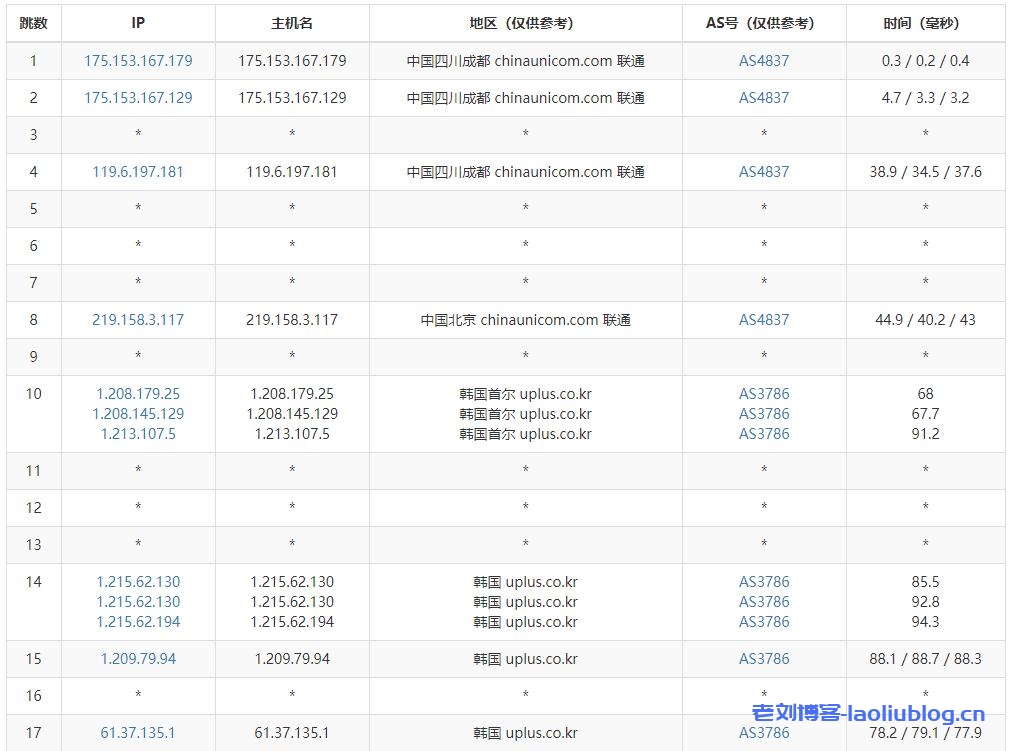Open IP link 1.215.62.194 in hop 14
This screenshot has width=1011, height=751.
[138, 622]
